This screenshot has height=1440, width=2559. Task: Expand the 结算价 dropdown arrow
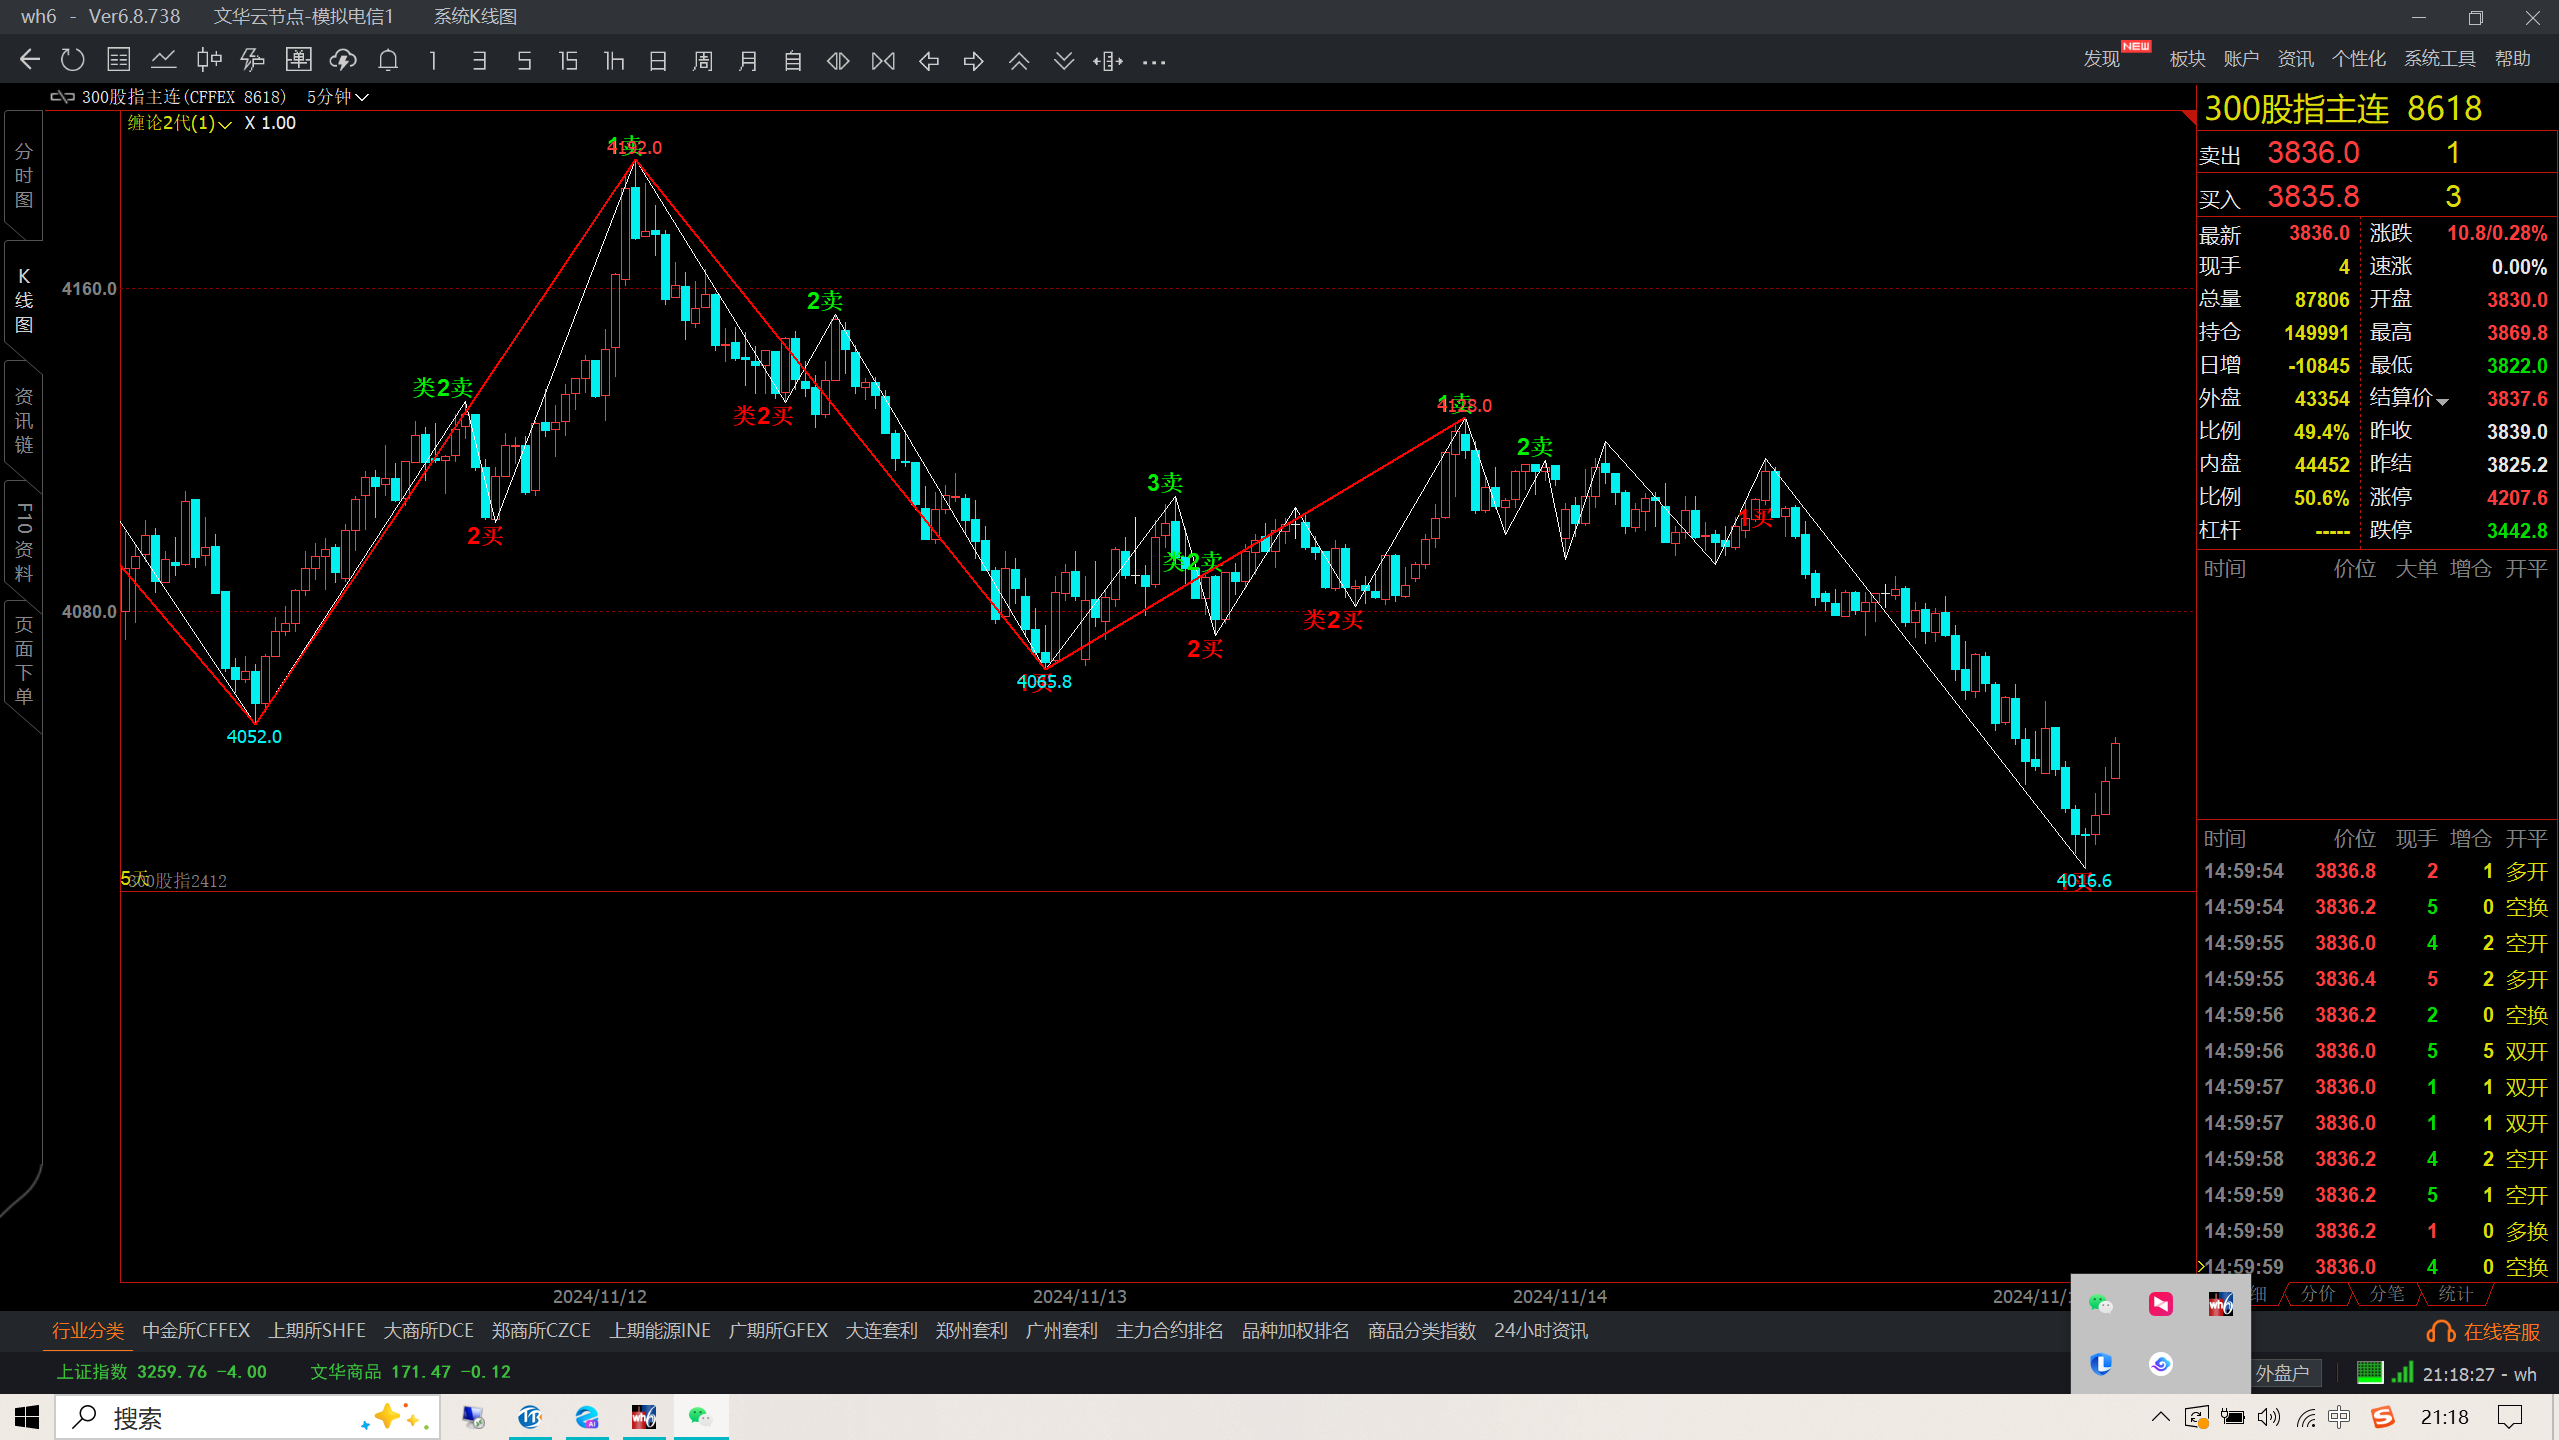pyautogui.click(x=2443, y=401)
